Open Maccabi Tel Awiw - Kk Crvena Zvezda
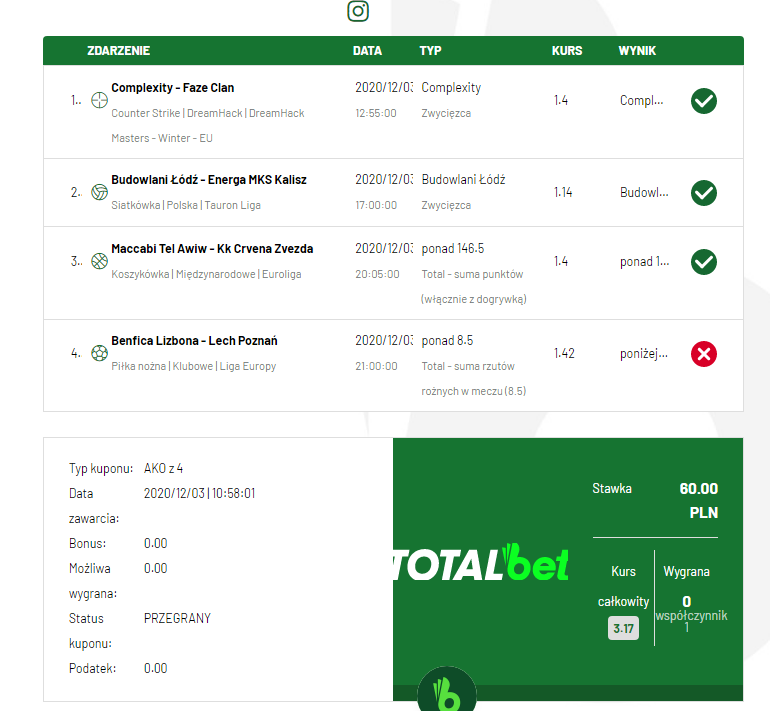 (x=212, y=249)
